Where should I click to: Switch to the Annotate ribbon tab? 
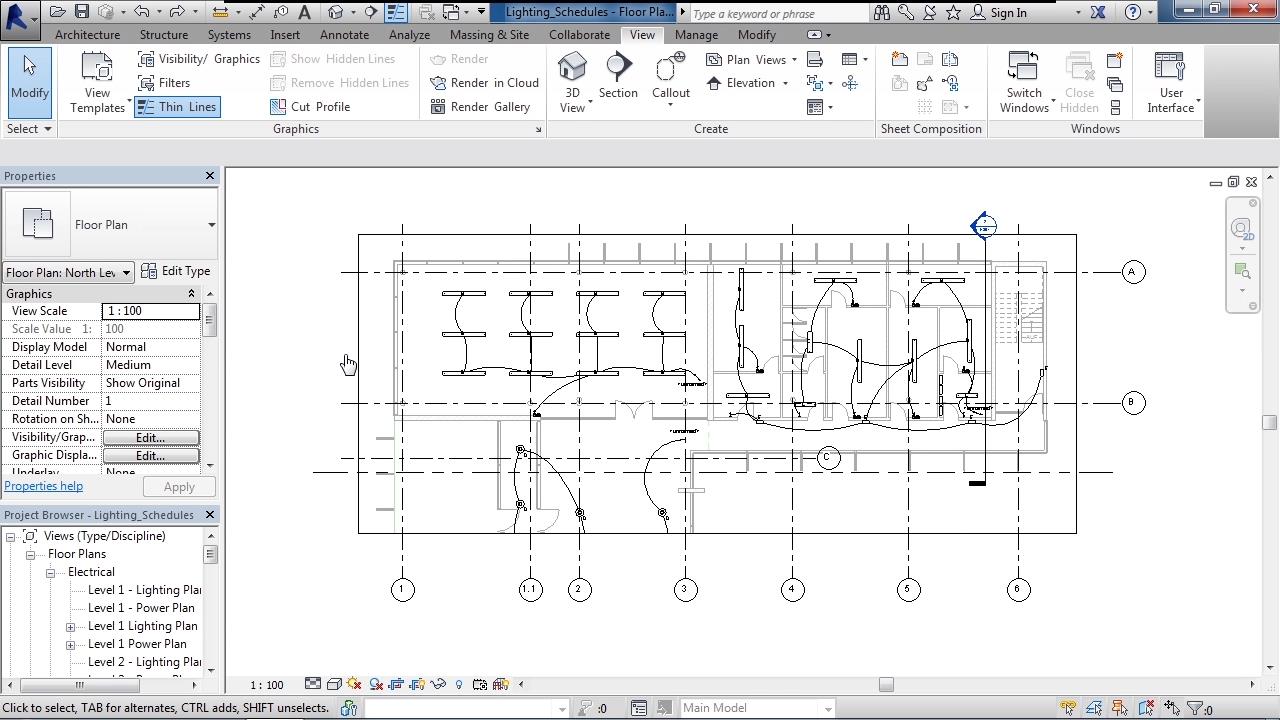344,35
